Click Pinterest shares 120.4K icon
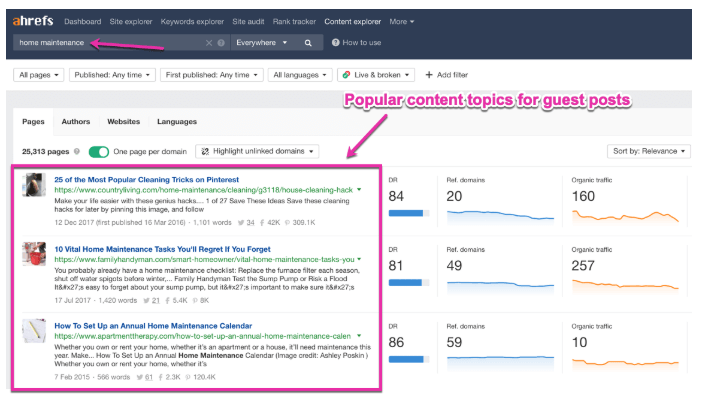703x406 pixels. [x=188, y=377]
